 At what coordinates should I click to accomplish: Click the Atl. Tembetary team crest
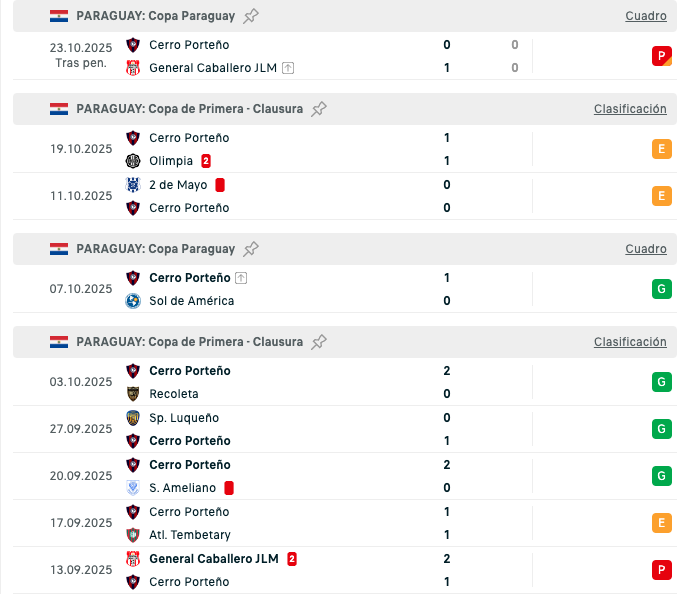pos(133,535)
